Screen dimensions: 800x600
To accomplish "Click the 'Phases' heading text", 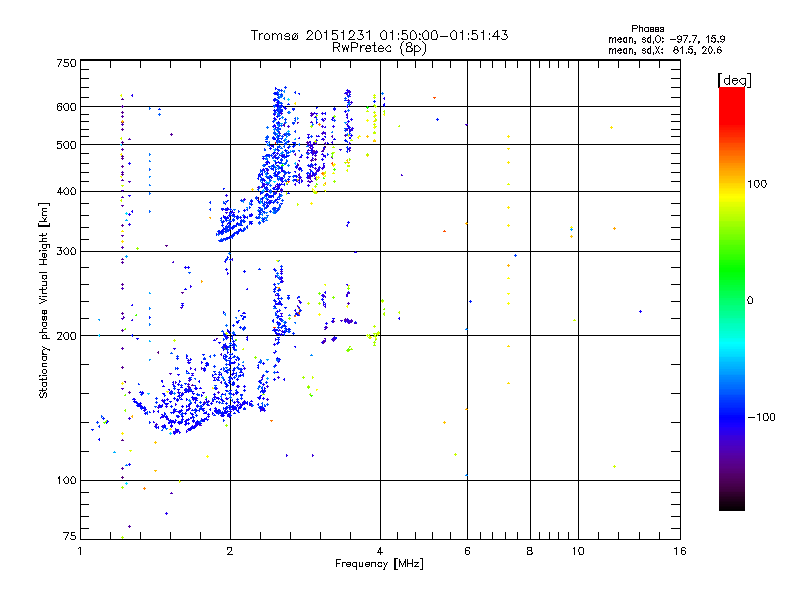I will click(x=647, y=29).
